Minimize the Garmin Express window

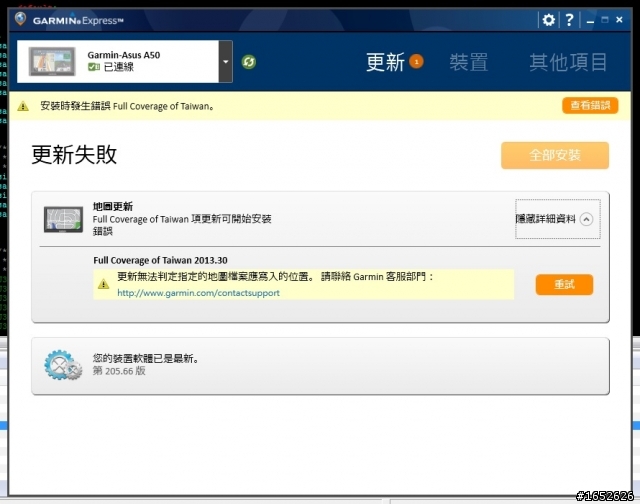pos(590,20)
